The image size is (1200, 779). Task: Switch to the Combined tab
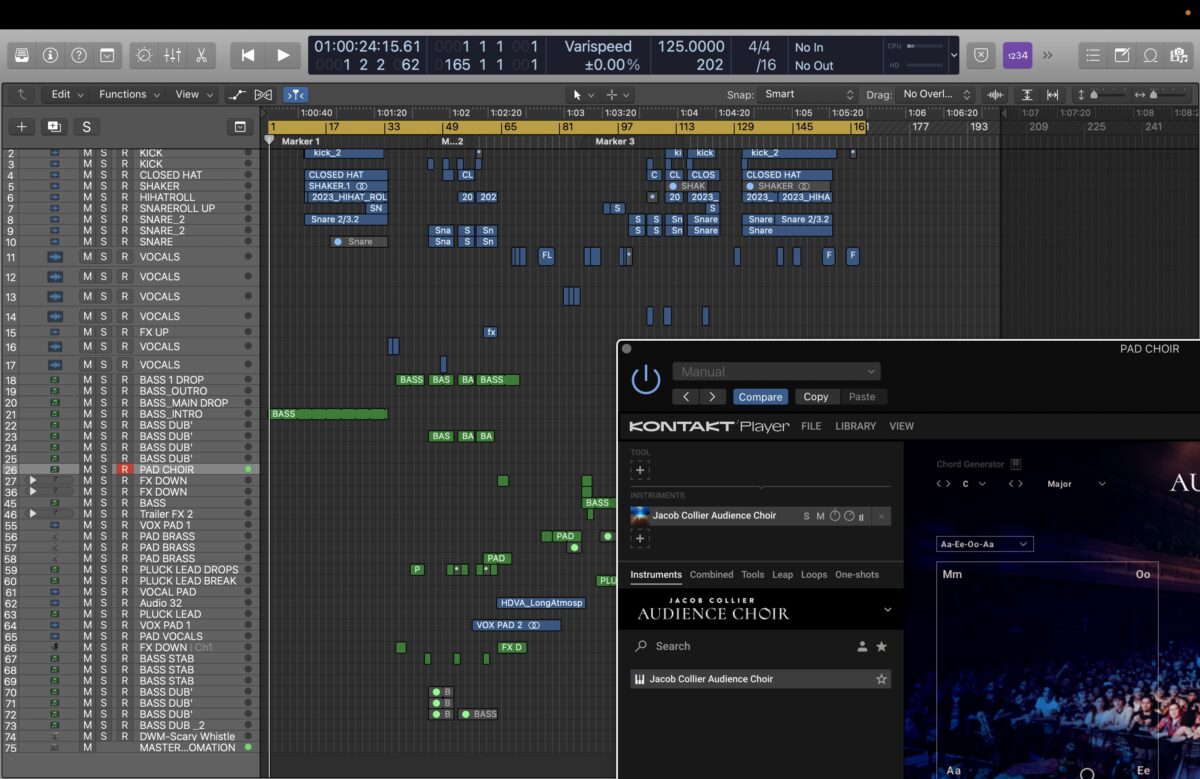(711, 575)
